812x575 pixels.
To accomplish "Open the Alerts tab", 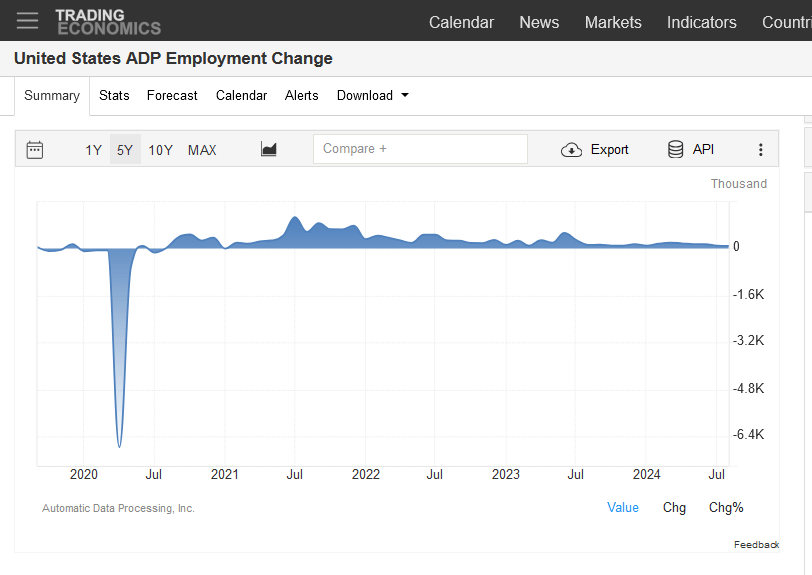I will [x=301, y=96].
